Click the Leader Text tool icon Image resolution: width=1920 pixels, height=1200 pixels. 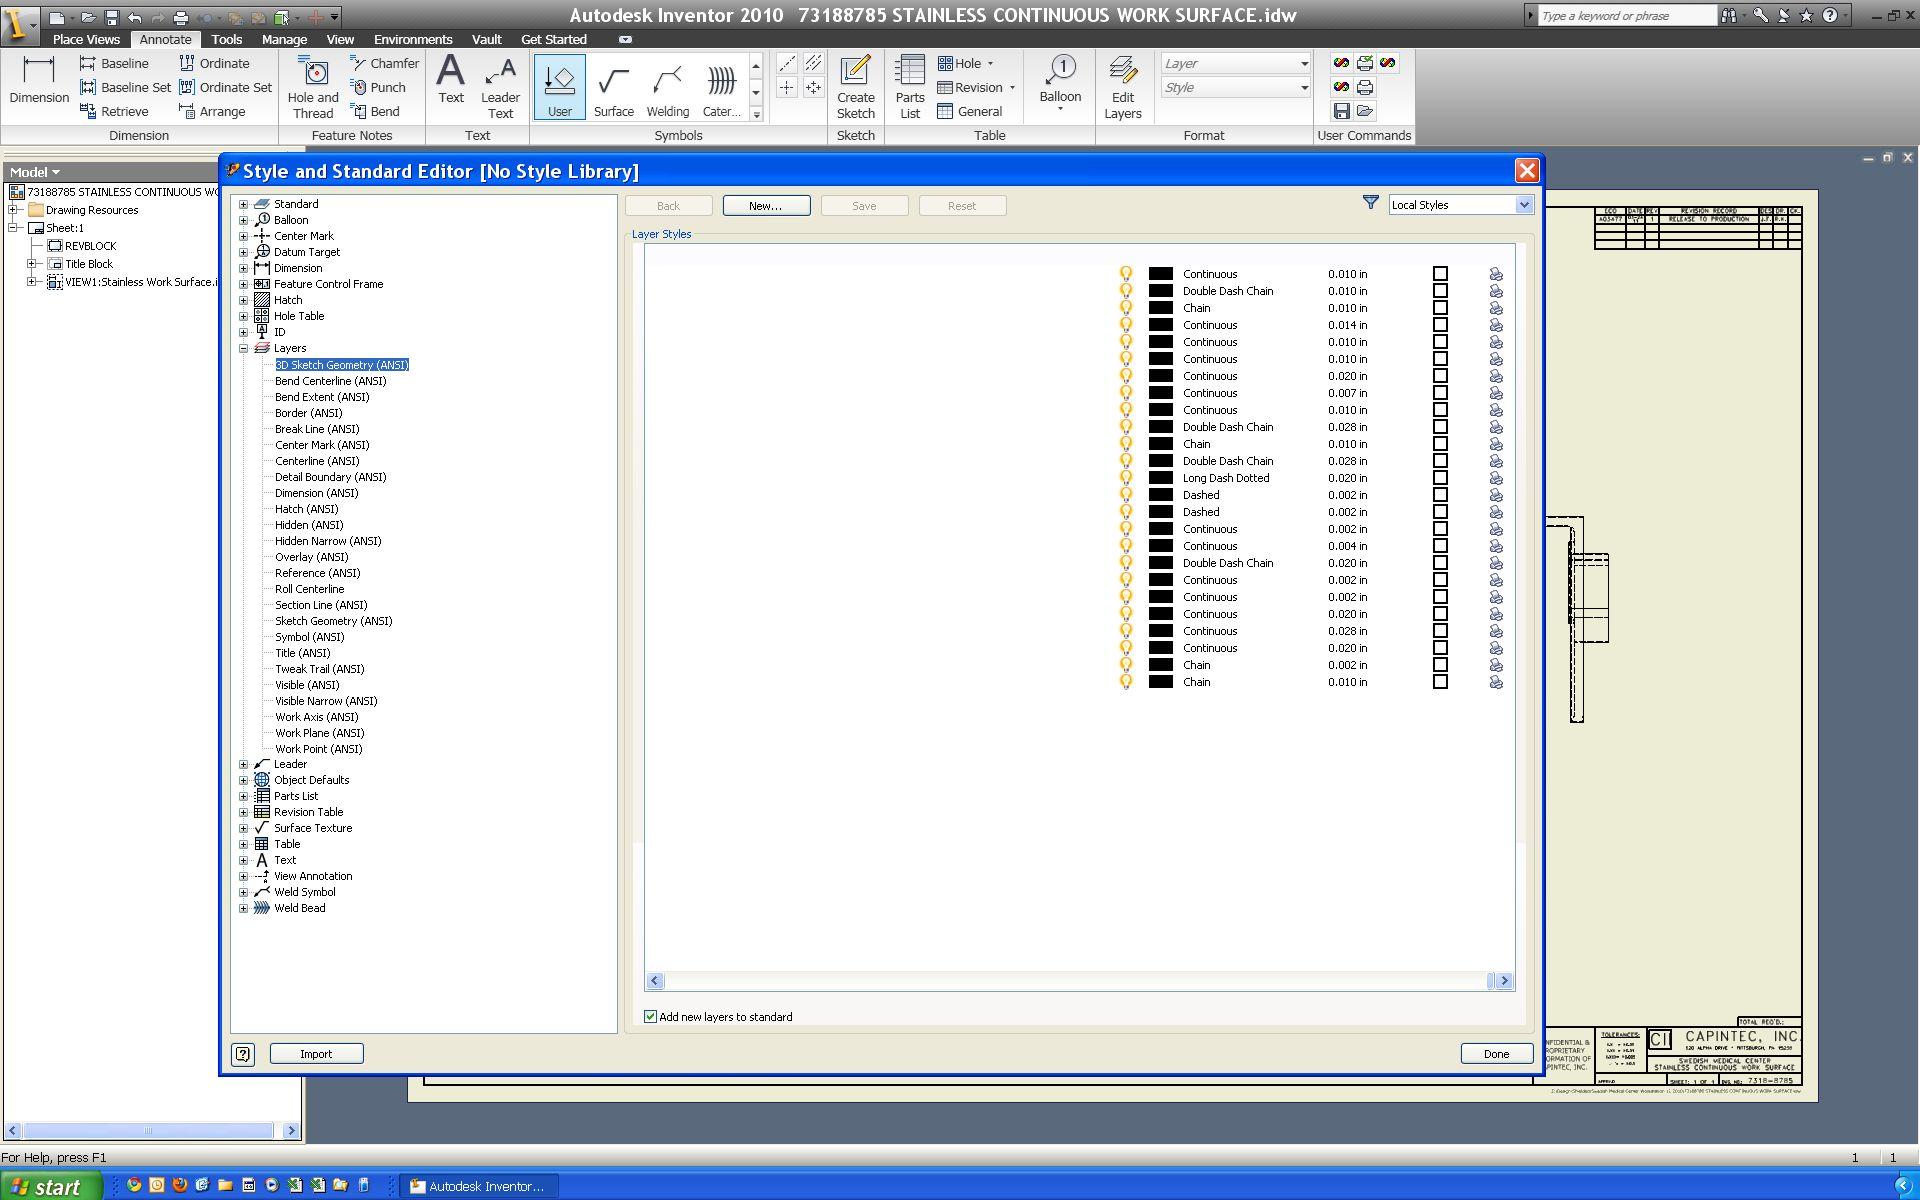pyautogui.click(x=500, y=74)
